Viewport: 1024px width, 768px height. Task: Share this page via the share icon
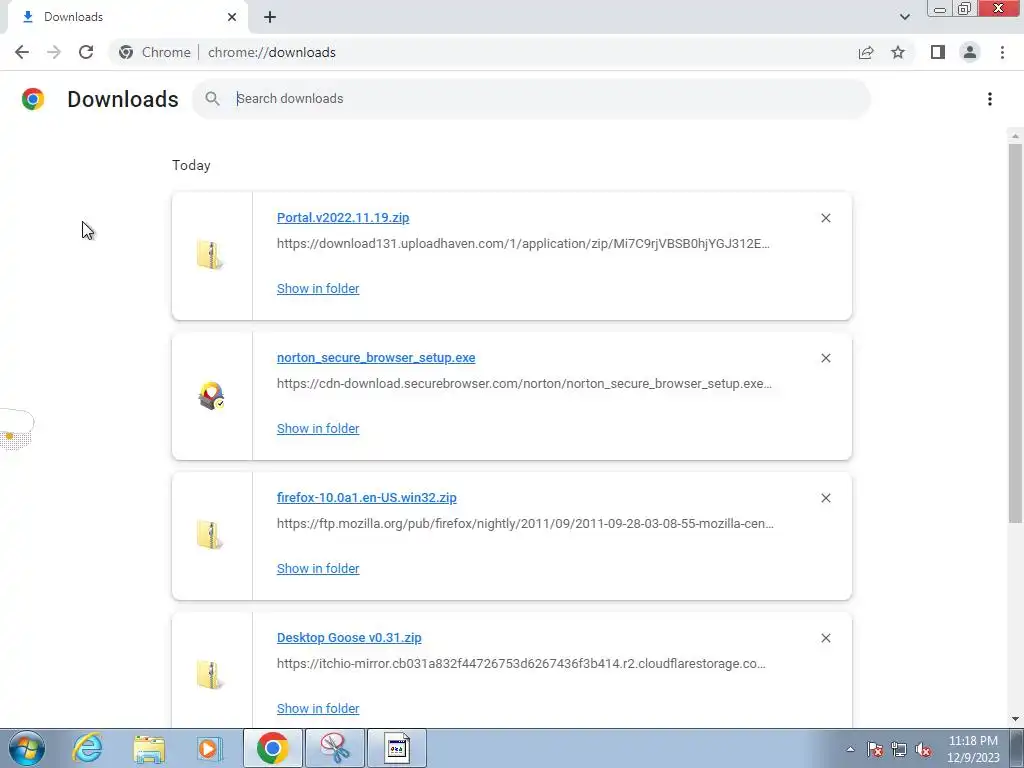[x=866, y=52]
